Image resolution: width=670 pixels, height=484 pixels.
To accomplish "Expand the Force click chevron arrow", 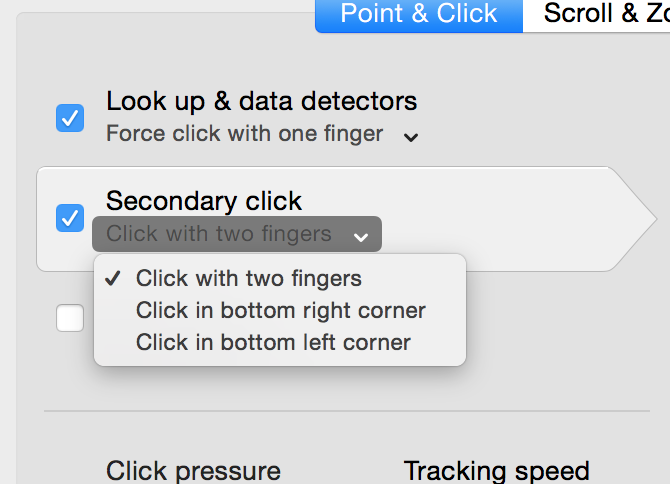I will [x=411, y=137].
